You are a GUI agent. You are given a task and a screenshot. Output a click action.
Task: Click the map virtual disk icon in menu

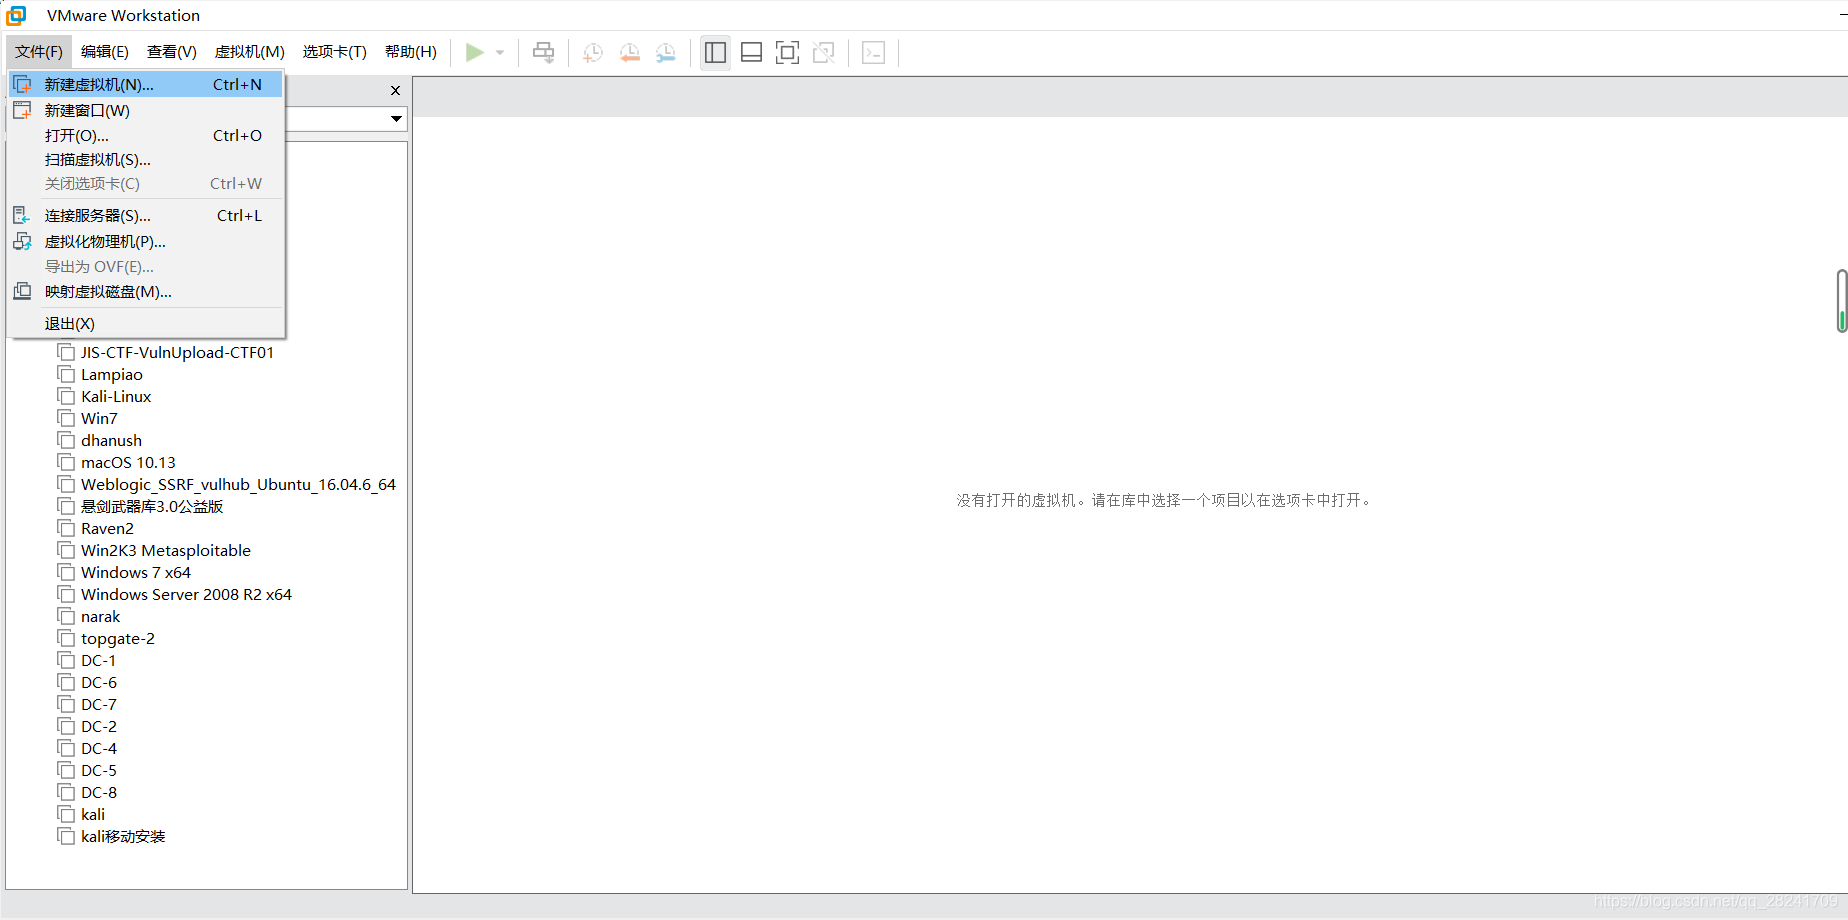point(22,291)
